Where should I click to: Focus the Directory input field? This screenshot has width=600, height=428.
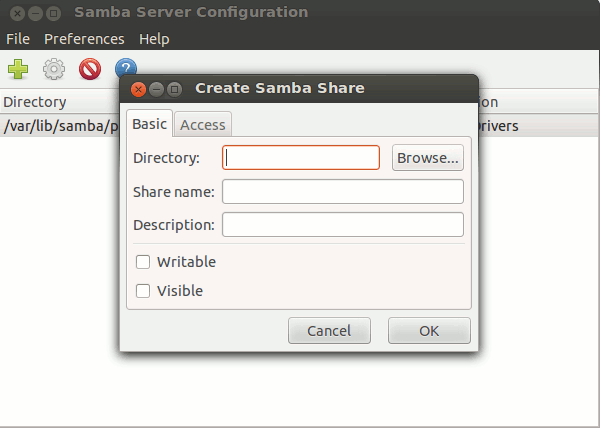tap(301, 158)
